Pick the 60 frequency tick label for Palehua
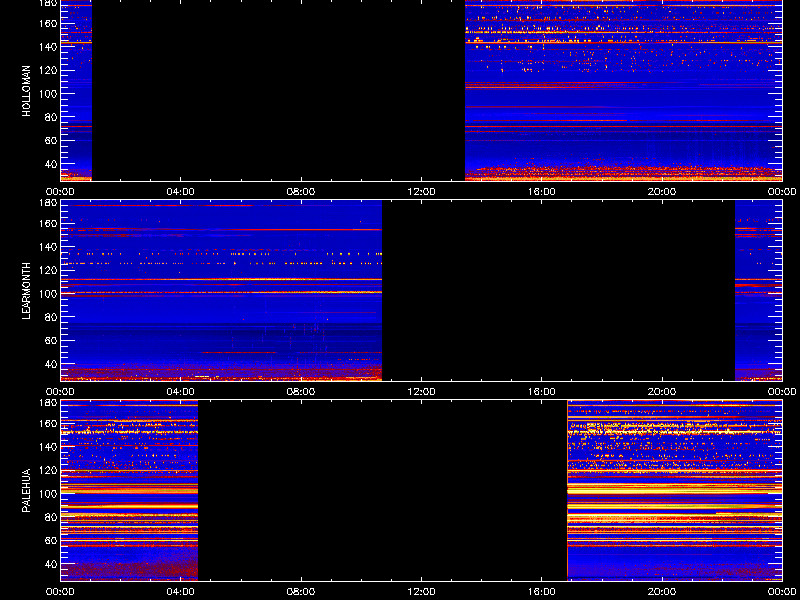Screen dimensions: 800x600 point(51,541)
